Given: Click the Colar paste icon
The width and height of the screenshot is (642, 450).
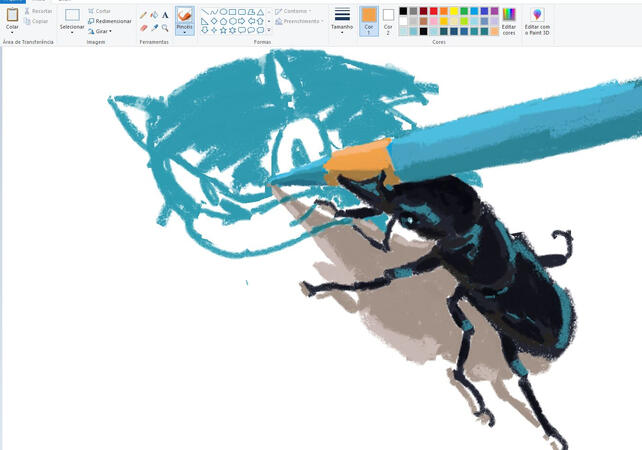Looking at the screenshot, I should tap(12, 16).
